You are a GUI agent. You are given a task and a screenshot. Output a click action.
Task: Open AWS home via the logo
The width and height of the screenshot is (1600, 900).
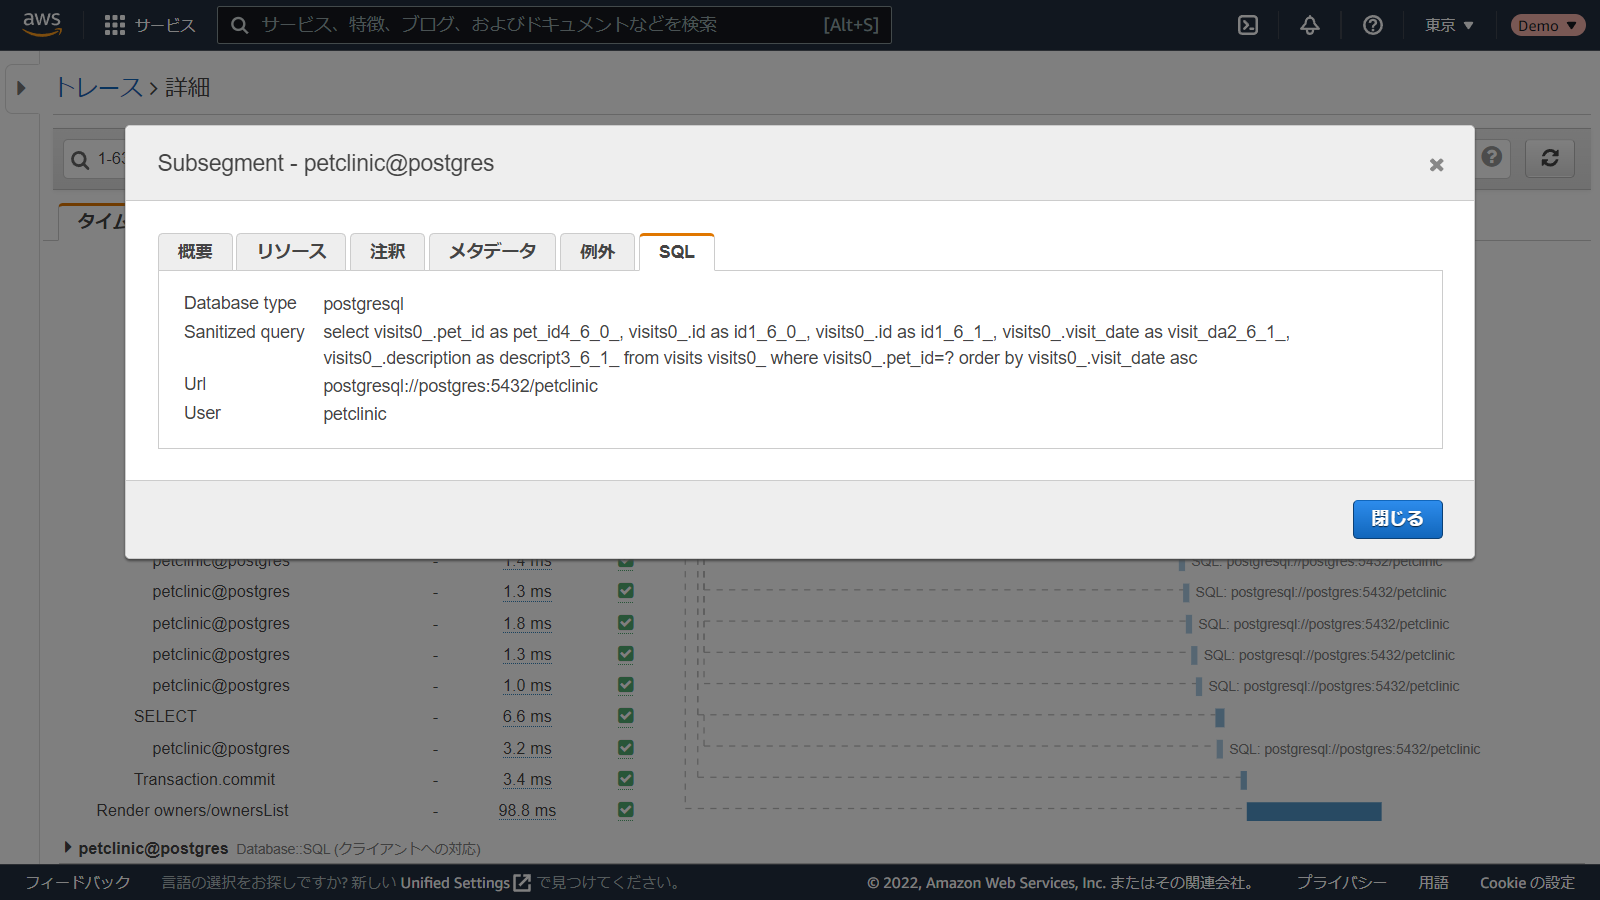point(42,24)
